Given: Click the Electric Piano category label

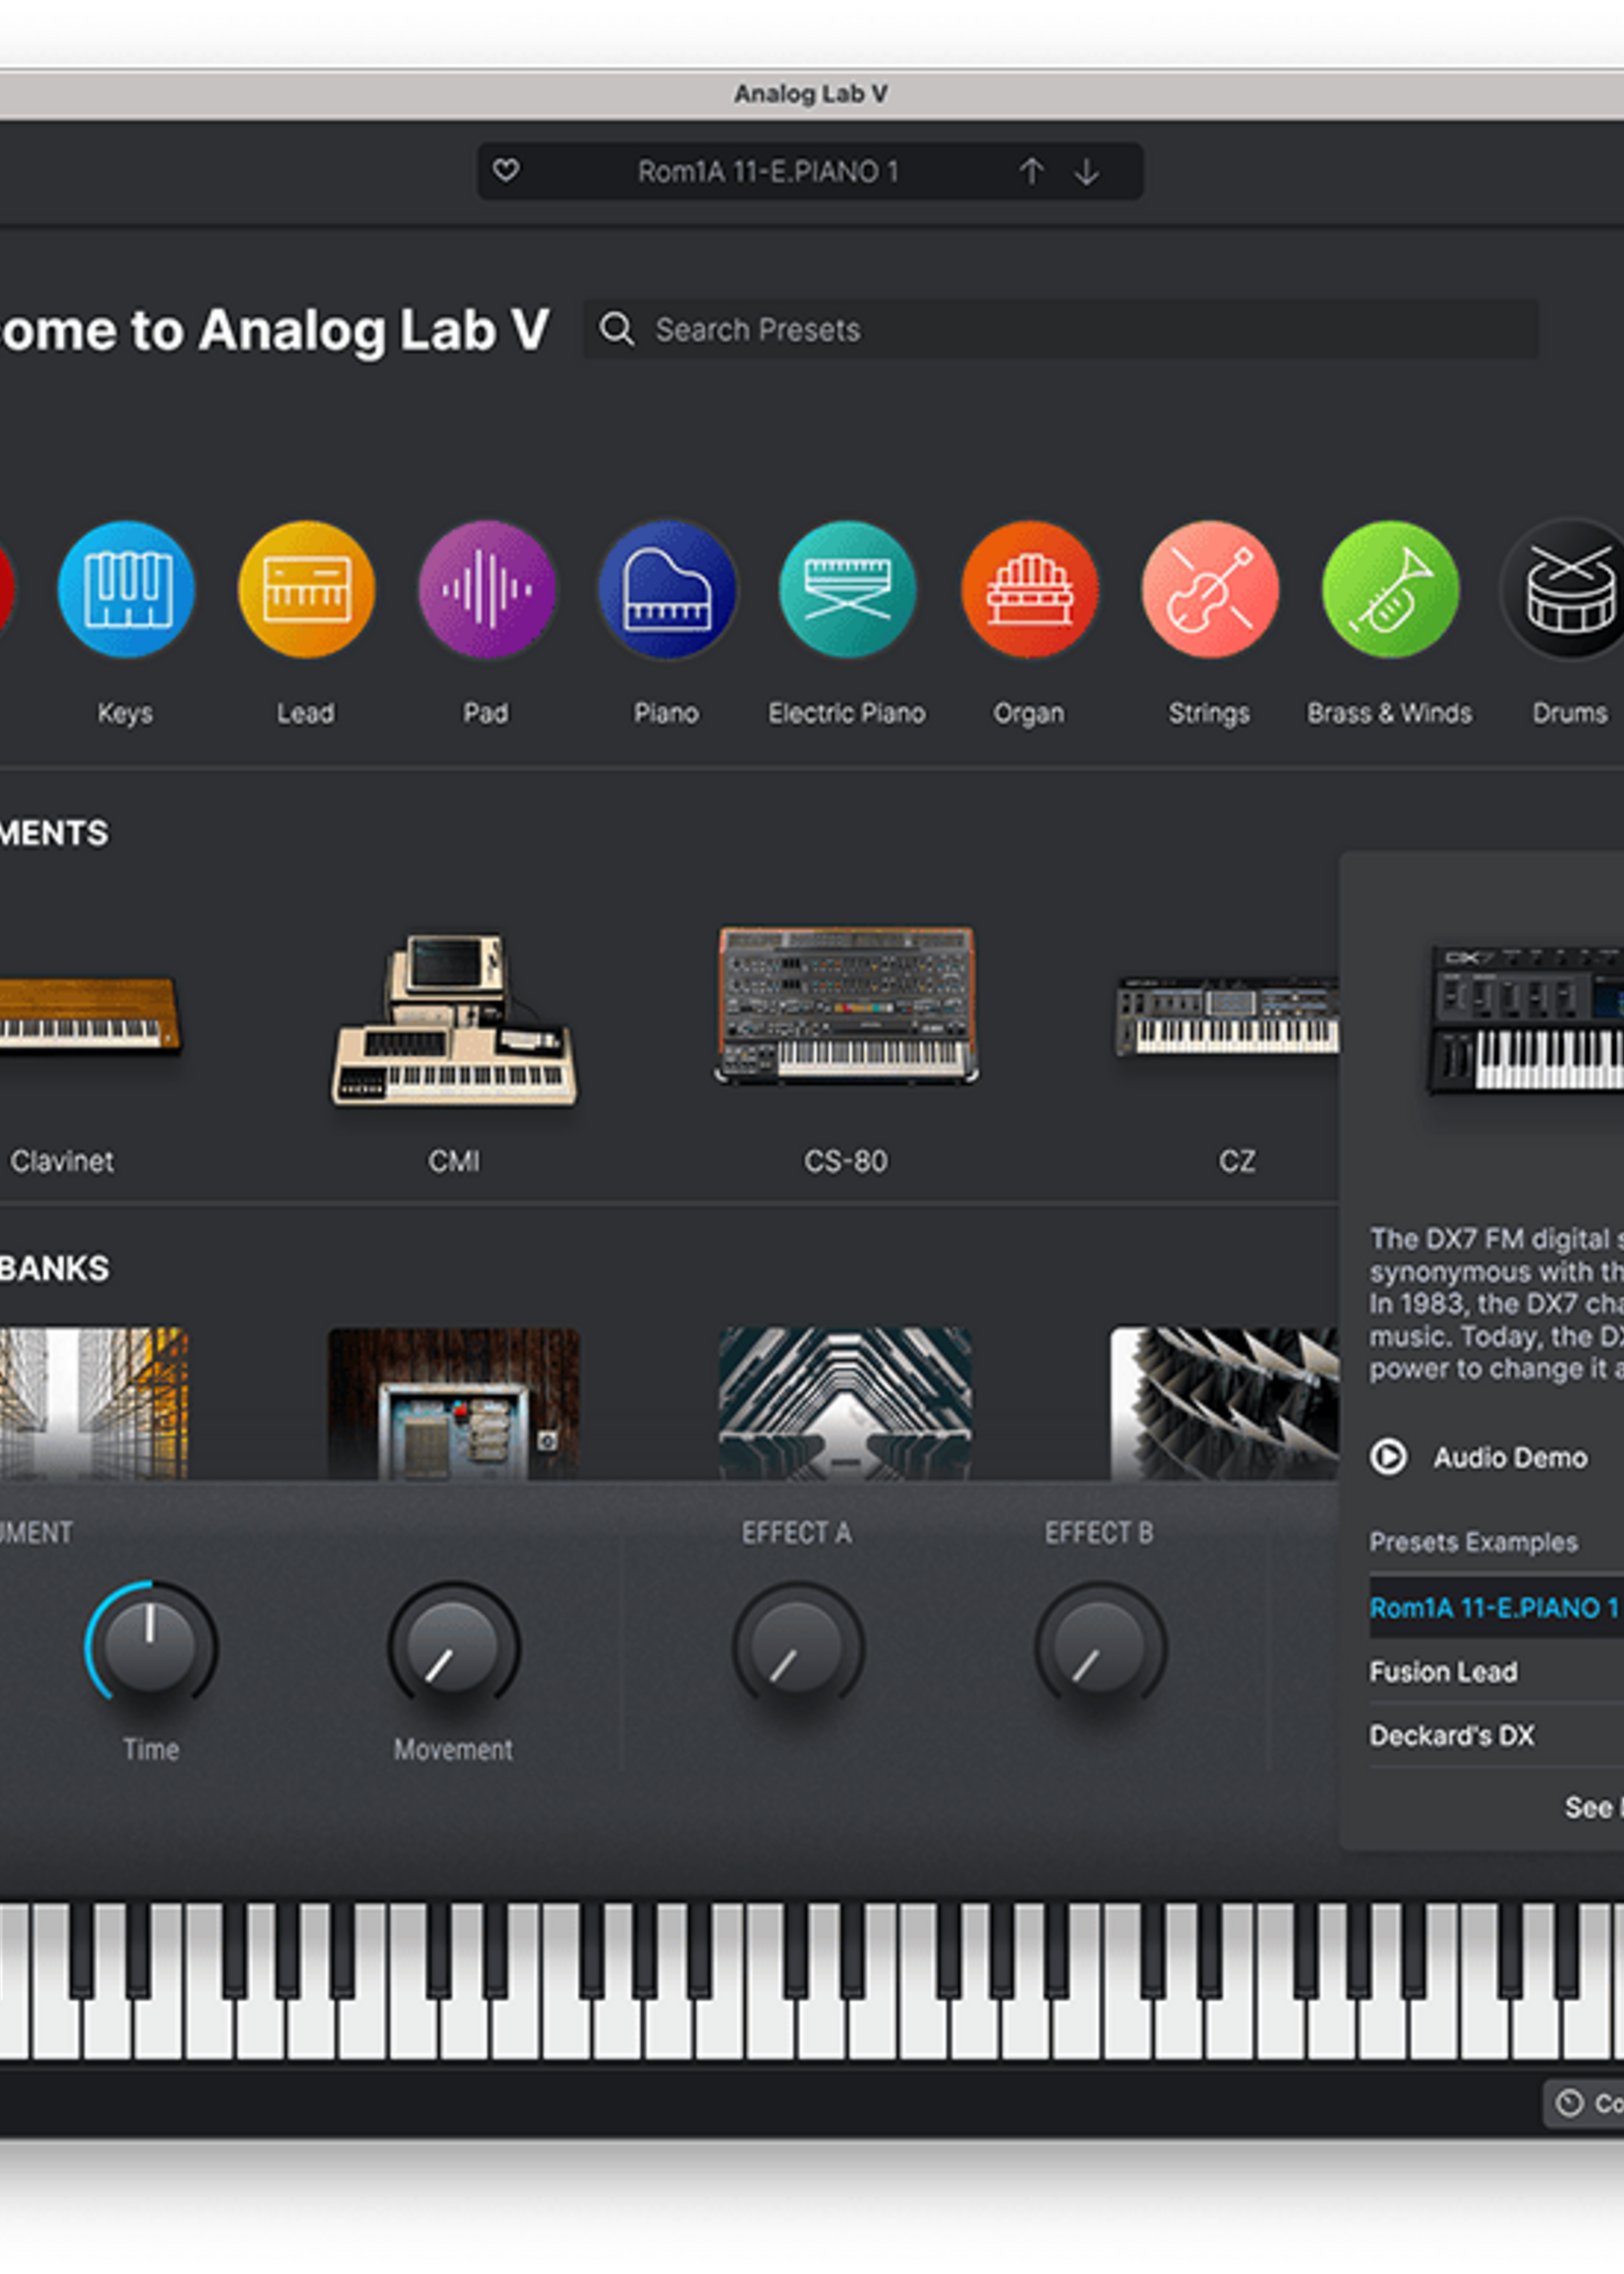Looking at the screenshot, I should 847,713.
